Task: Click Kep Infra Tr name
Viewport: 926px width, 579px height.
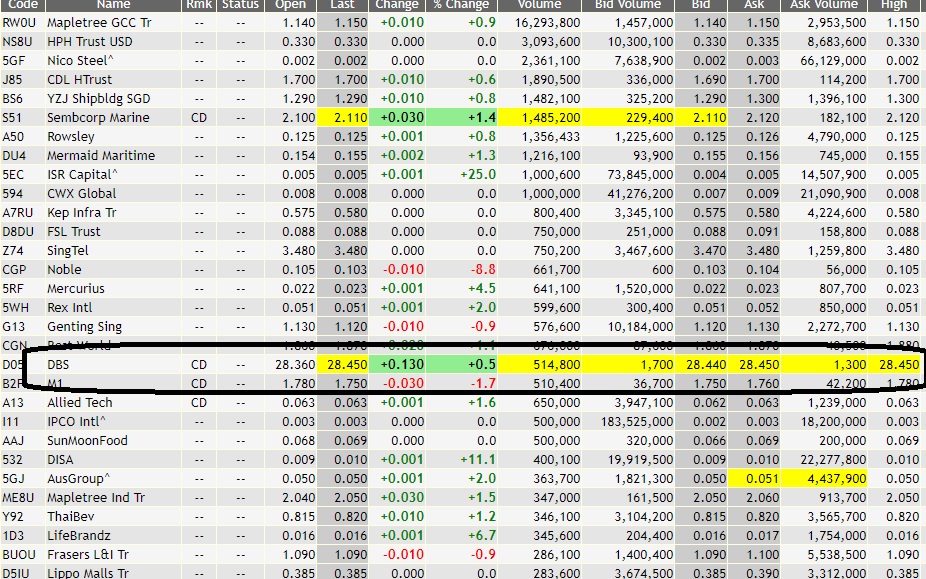Action: coord(81,212)
